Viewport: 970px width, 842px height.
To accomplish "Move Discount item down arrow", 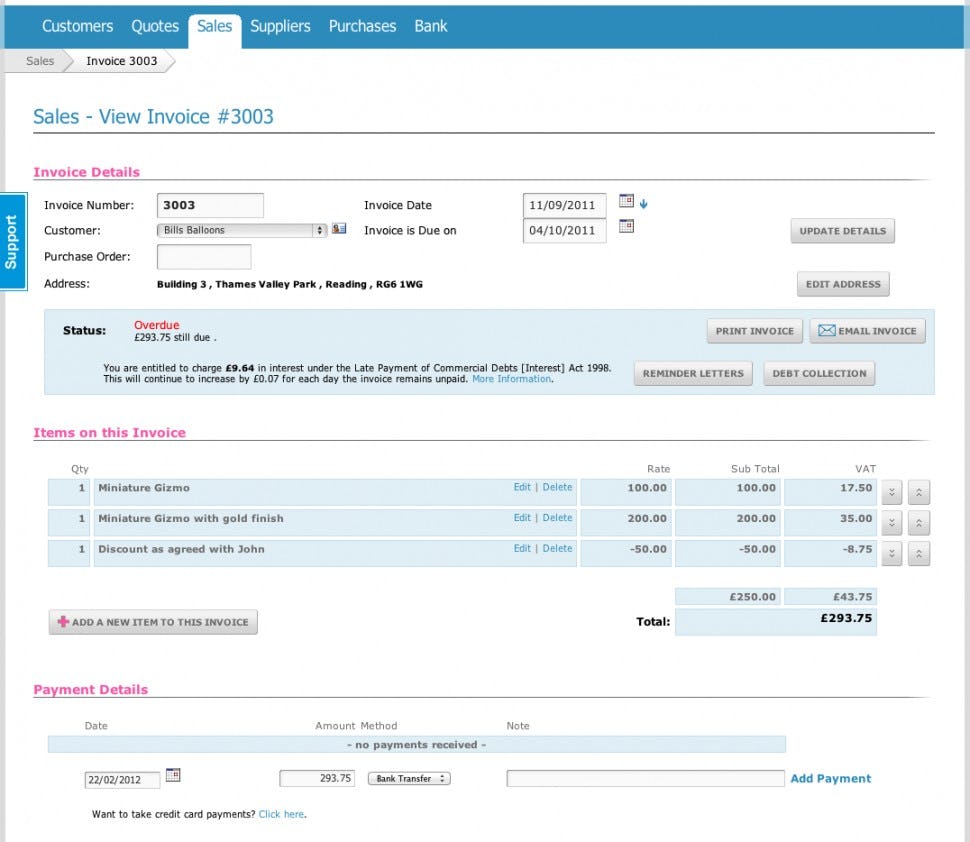I will (x=891, y=553).
